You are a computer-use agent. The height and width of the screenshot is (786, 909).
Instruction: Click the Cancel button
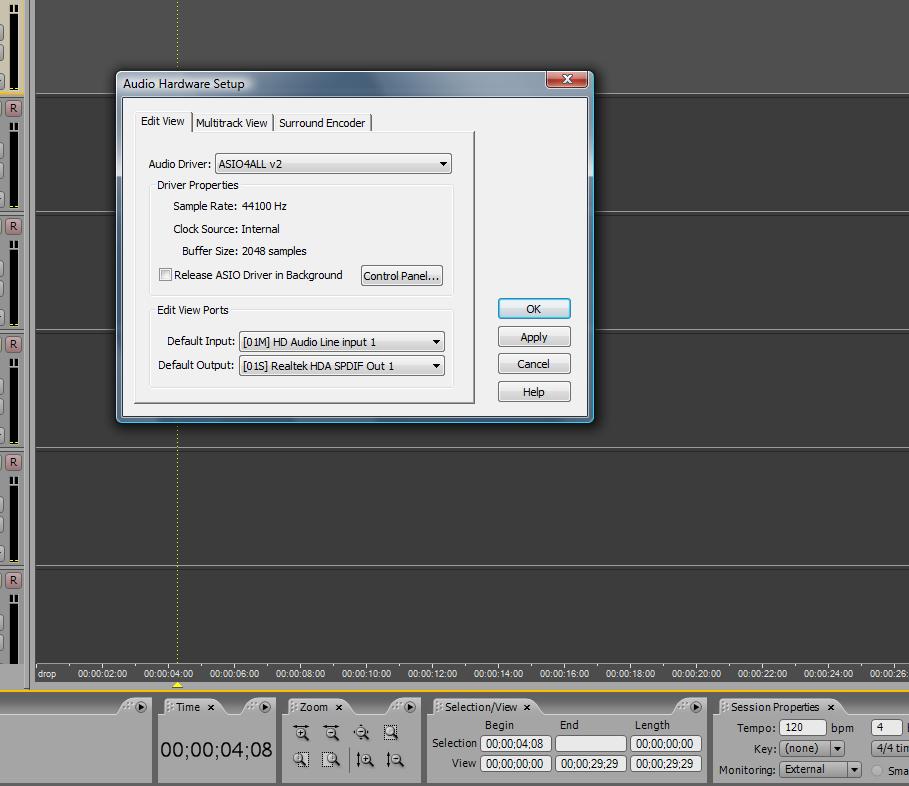coord(534,364)
